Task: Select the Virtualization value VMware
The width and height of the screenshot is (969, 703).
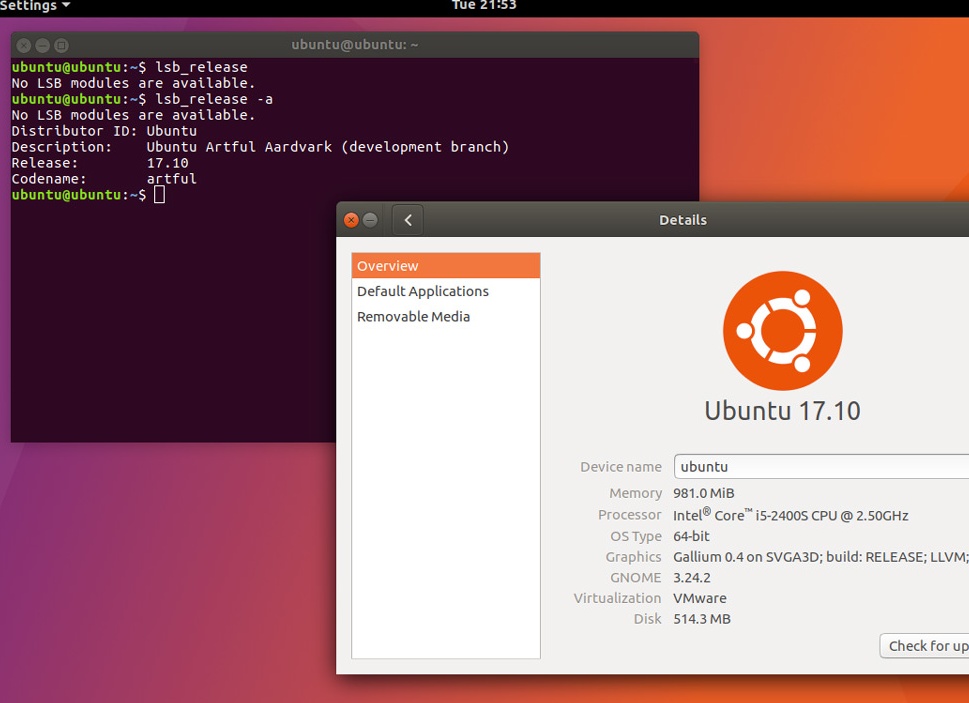Action: click(x=700, y=598)
